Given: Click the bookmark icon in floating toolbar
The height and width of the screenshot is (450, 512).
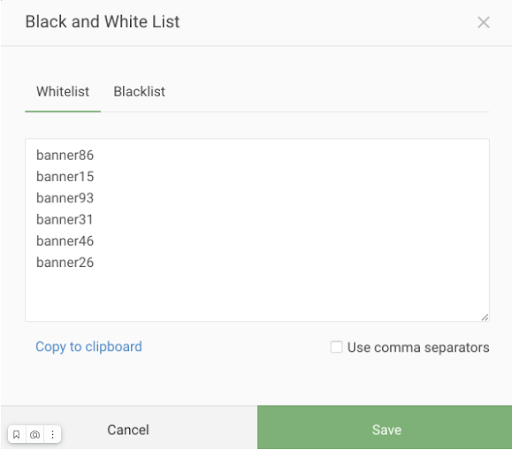Looking at the screenshot, I should tap(16, 434).
